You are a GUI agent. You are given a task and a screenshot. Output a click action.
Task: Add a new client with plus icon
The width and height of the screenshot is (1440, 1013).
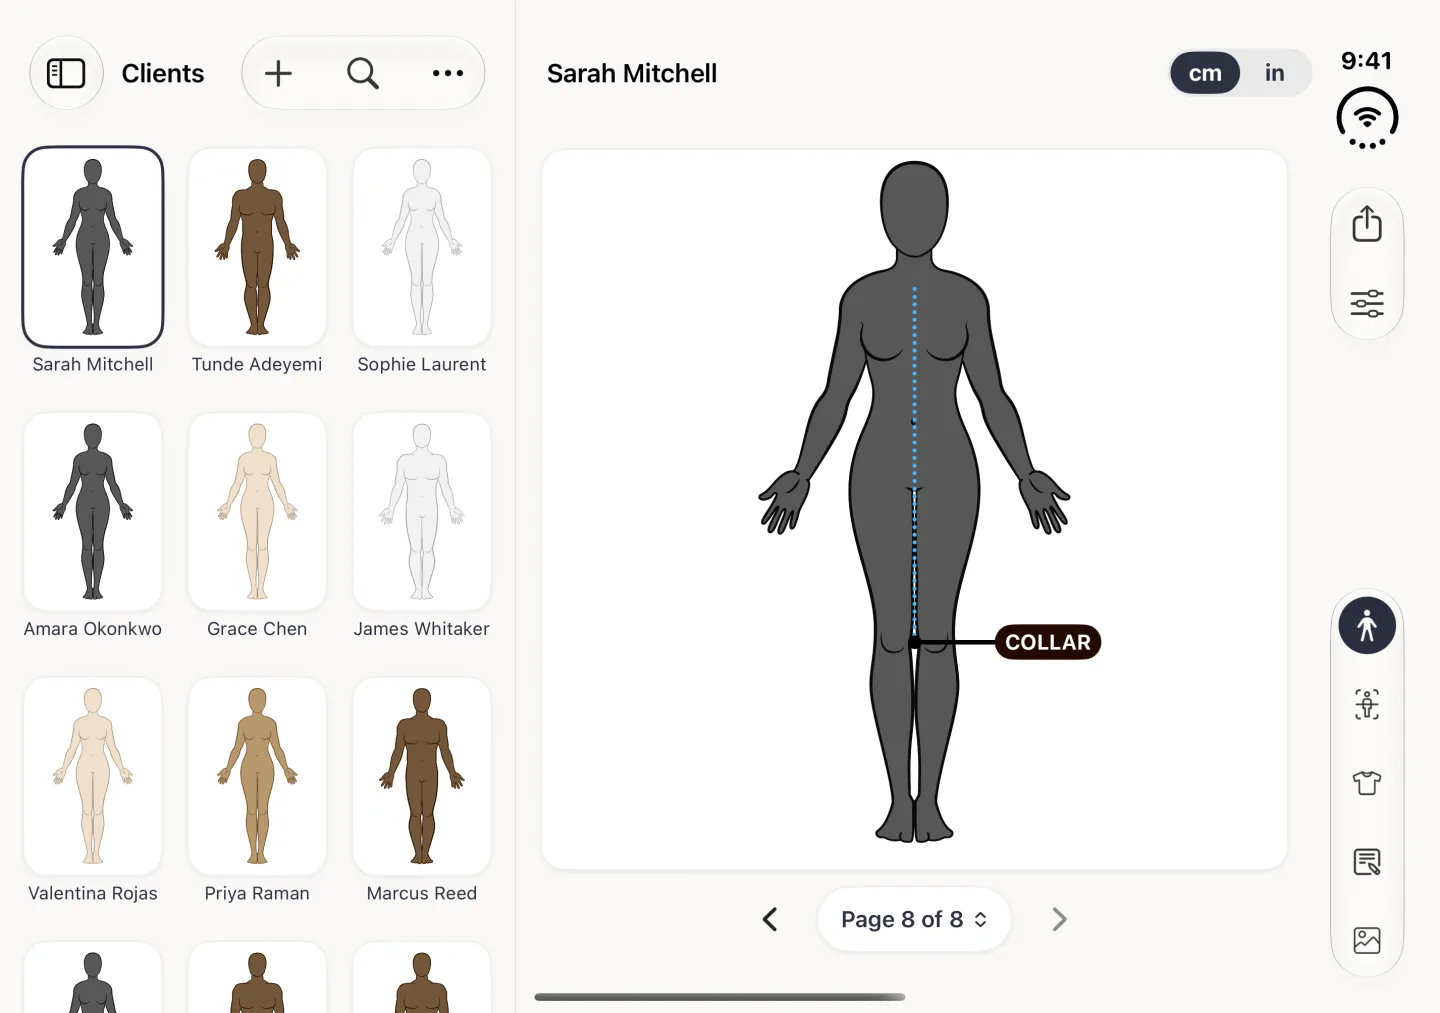tap(278, 73)
